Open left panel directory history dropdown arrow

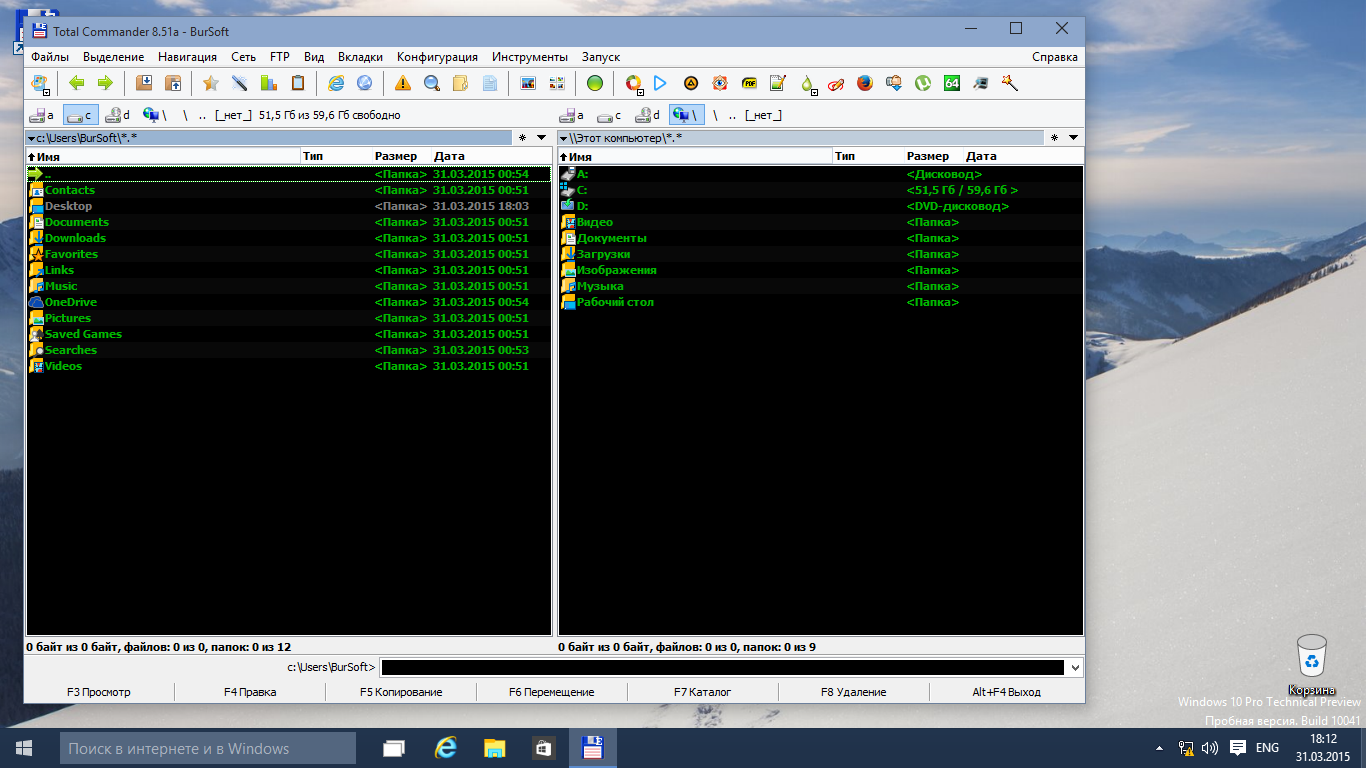541,137
